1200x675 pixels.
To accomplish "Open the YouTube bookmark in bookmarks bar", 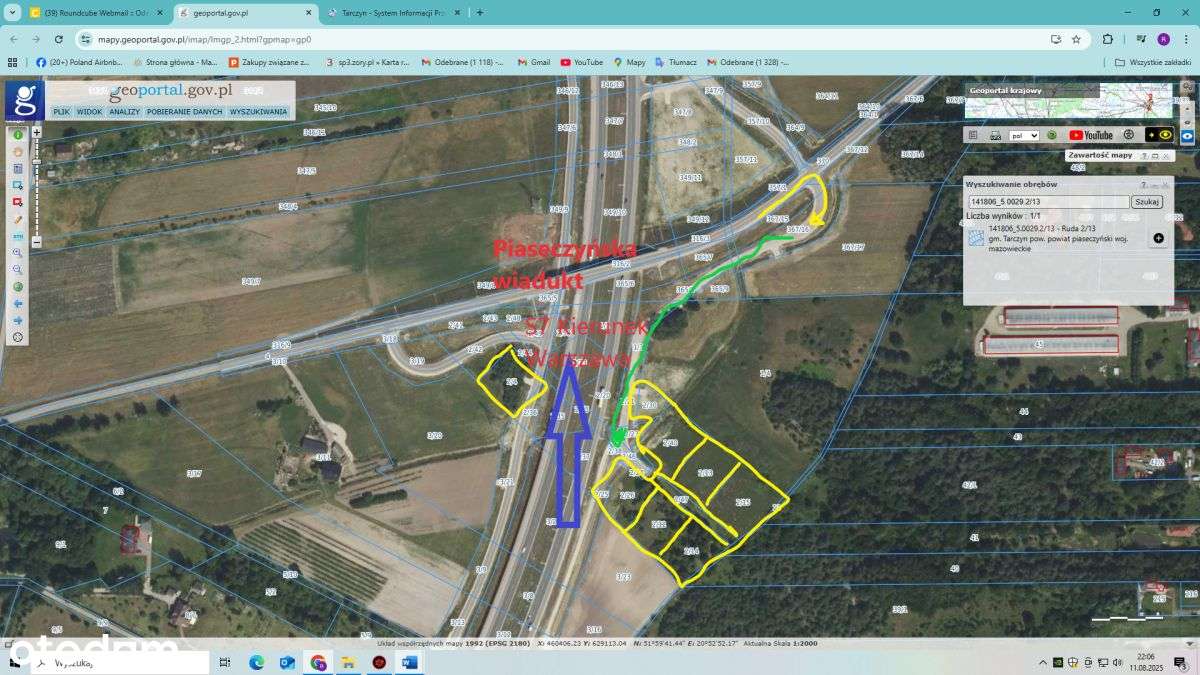I will pyautogui.click(x=582, y=62).
